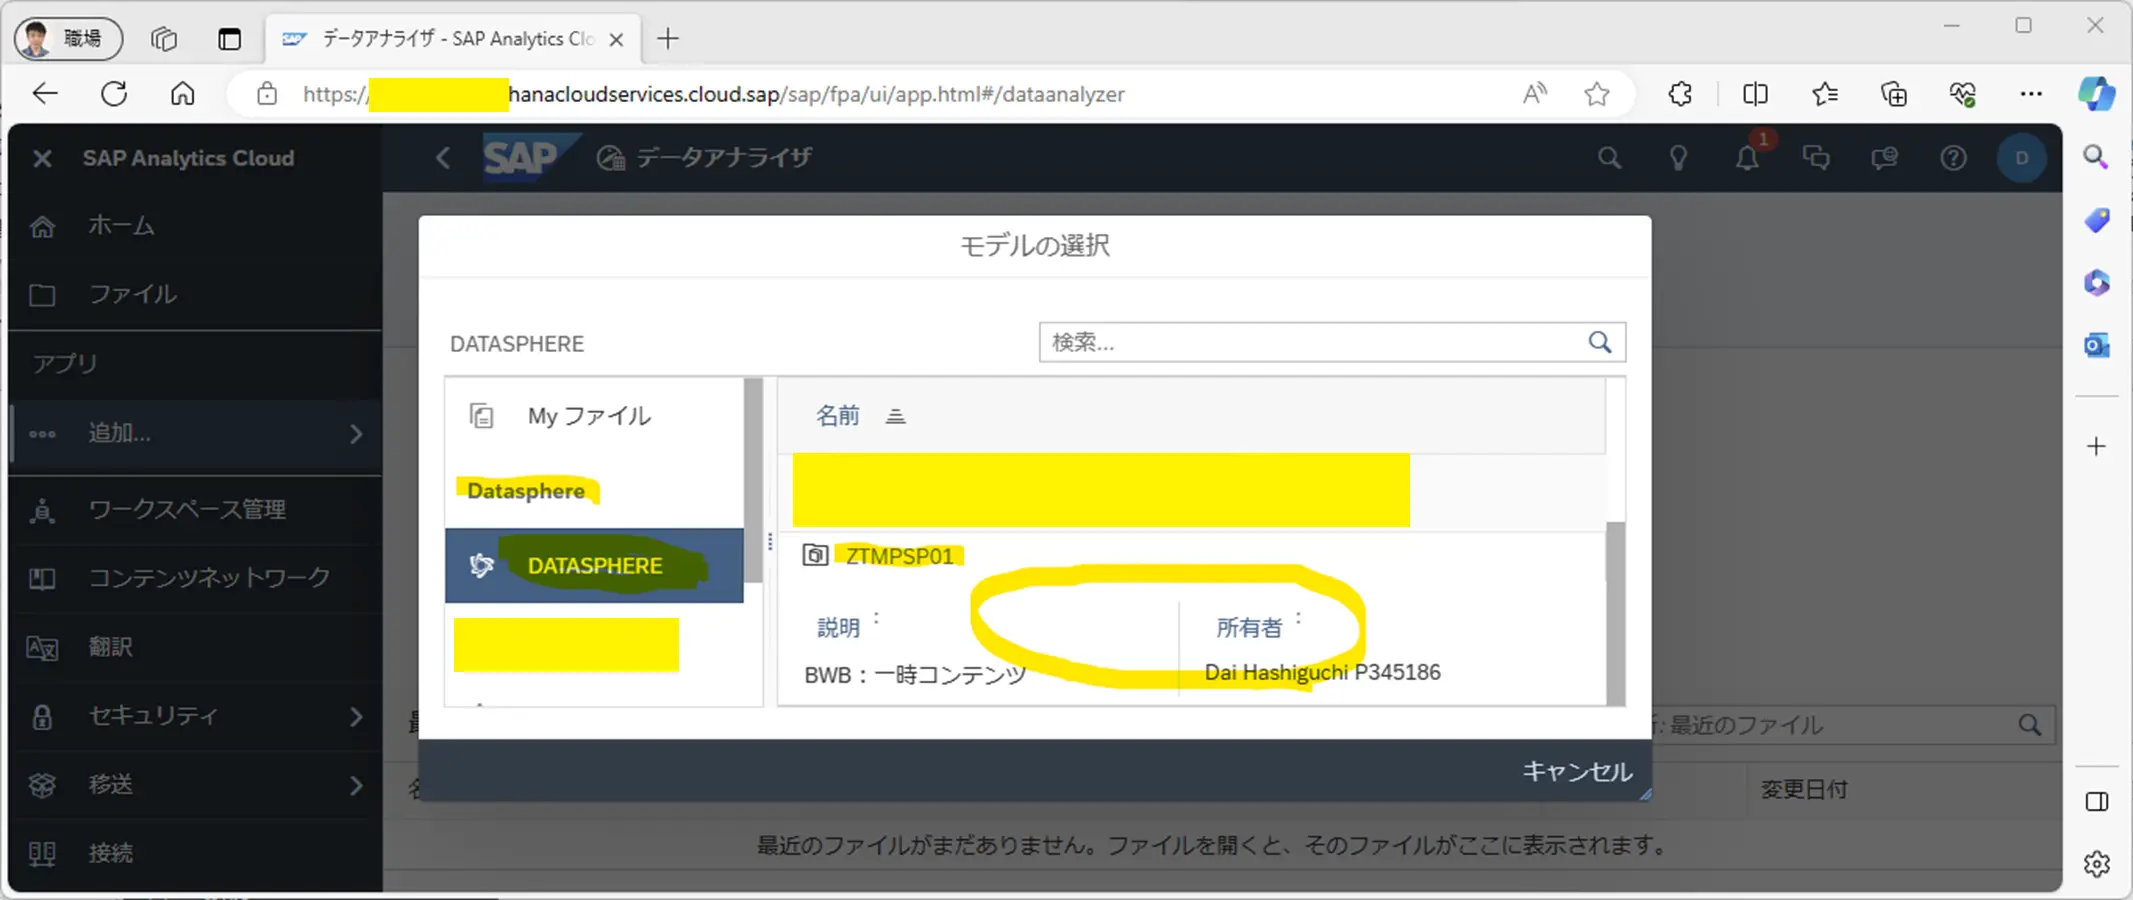Click browser back button

pos(45,94)
